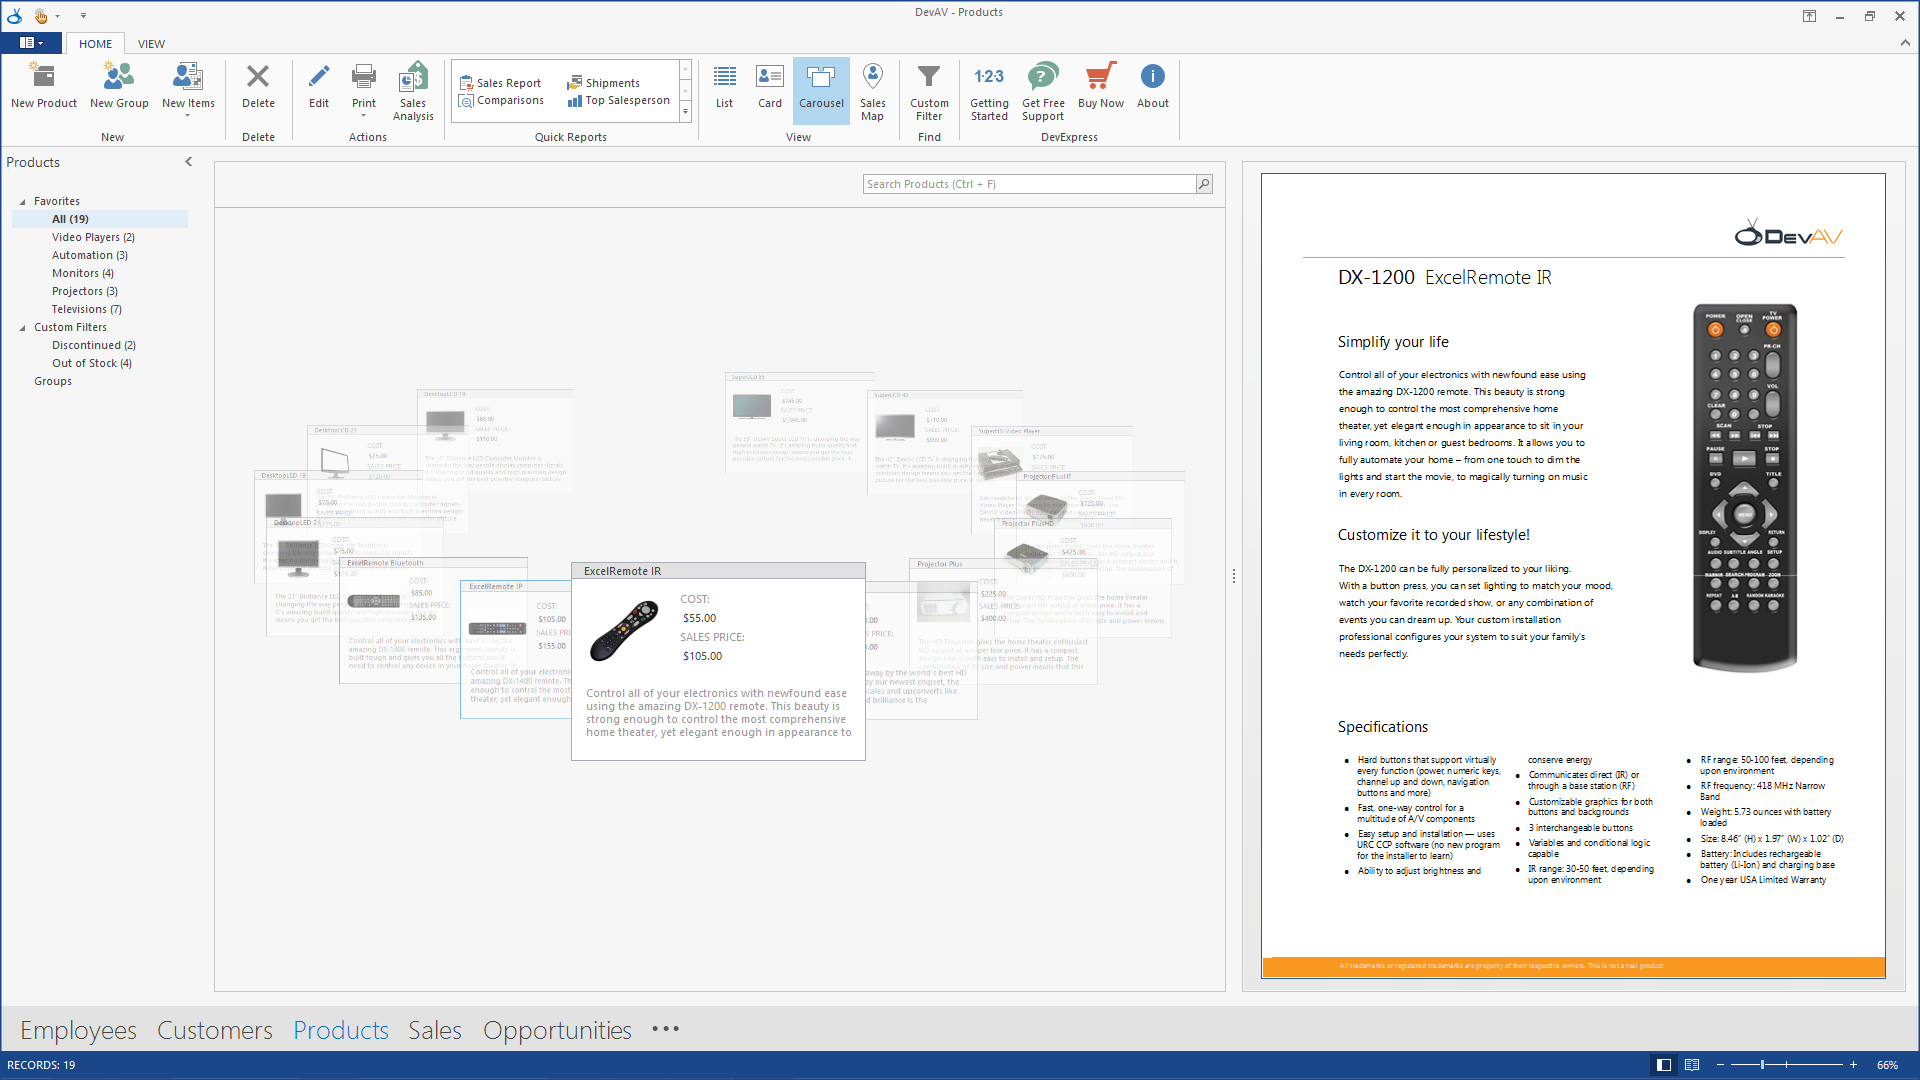Expand the Quick Reports gallery dropdown
Viewport: 1920px width, 1080px height.
(x=686, y=113)
